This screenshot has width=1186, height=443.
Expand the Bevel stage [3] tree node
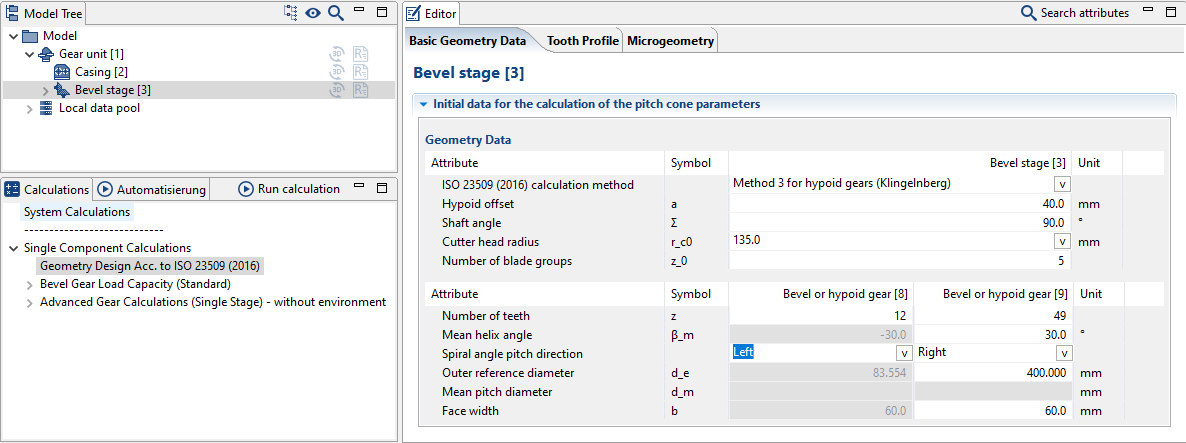[x=45, y=90]
